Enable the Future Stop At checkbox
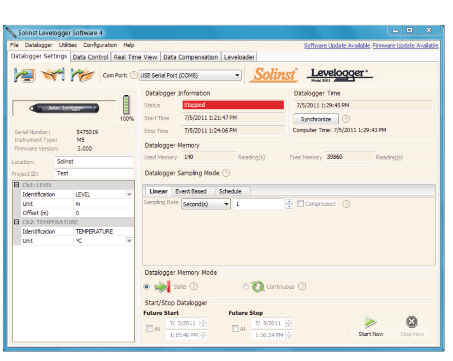The width and height of the screenshot is (453, 361). click(x=235, y=328)
